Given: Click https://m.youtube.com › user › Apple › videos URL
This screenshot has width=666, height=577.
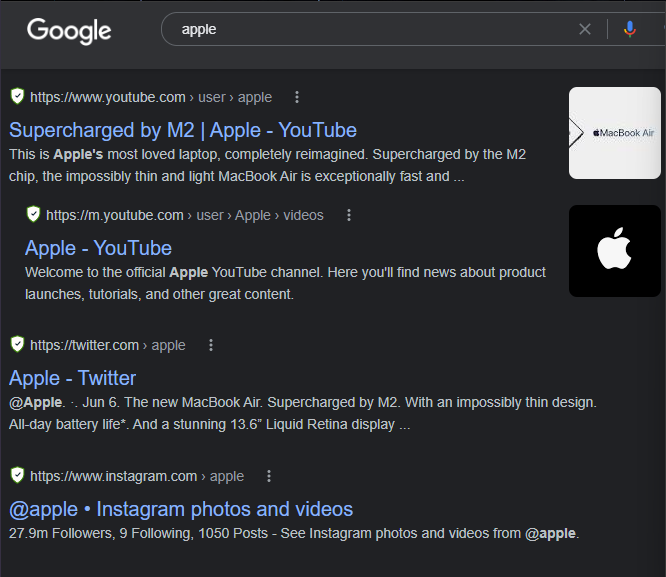Looking at the screenshot, I should (x=185, y=215).
